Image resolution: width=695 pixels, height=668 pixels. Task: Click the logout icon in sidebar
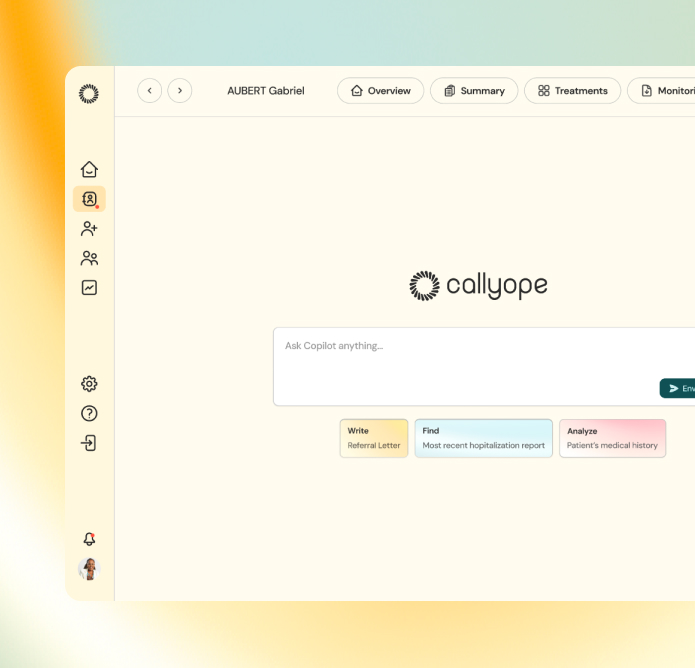pos(89,443)
